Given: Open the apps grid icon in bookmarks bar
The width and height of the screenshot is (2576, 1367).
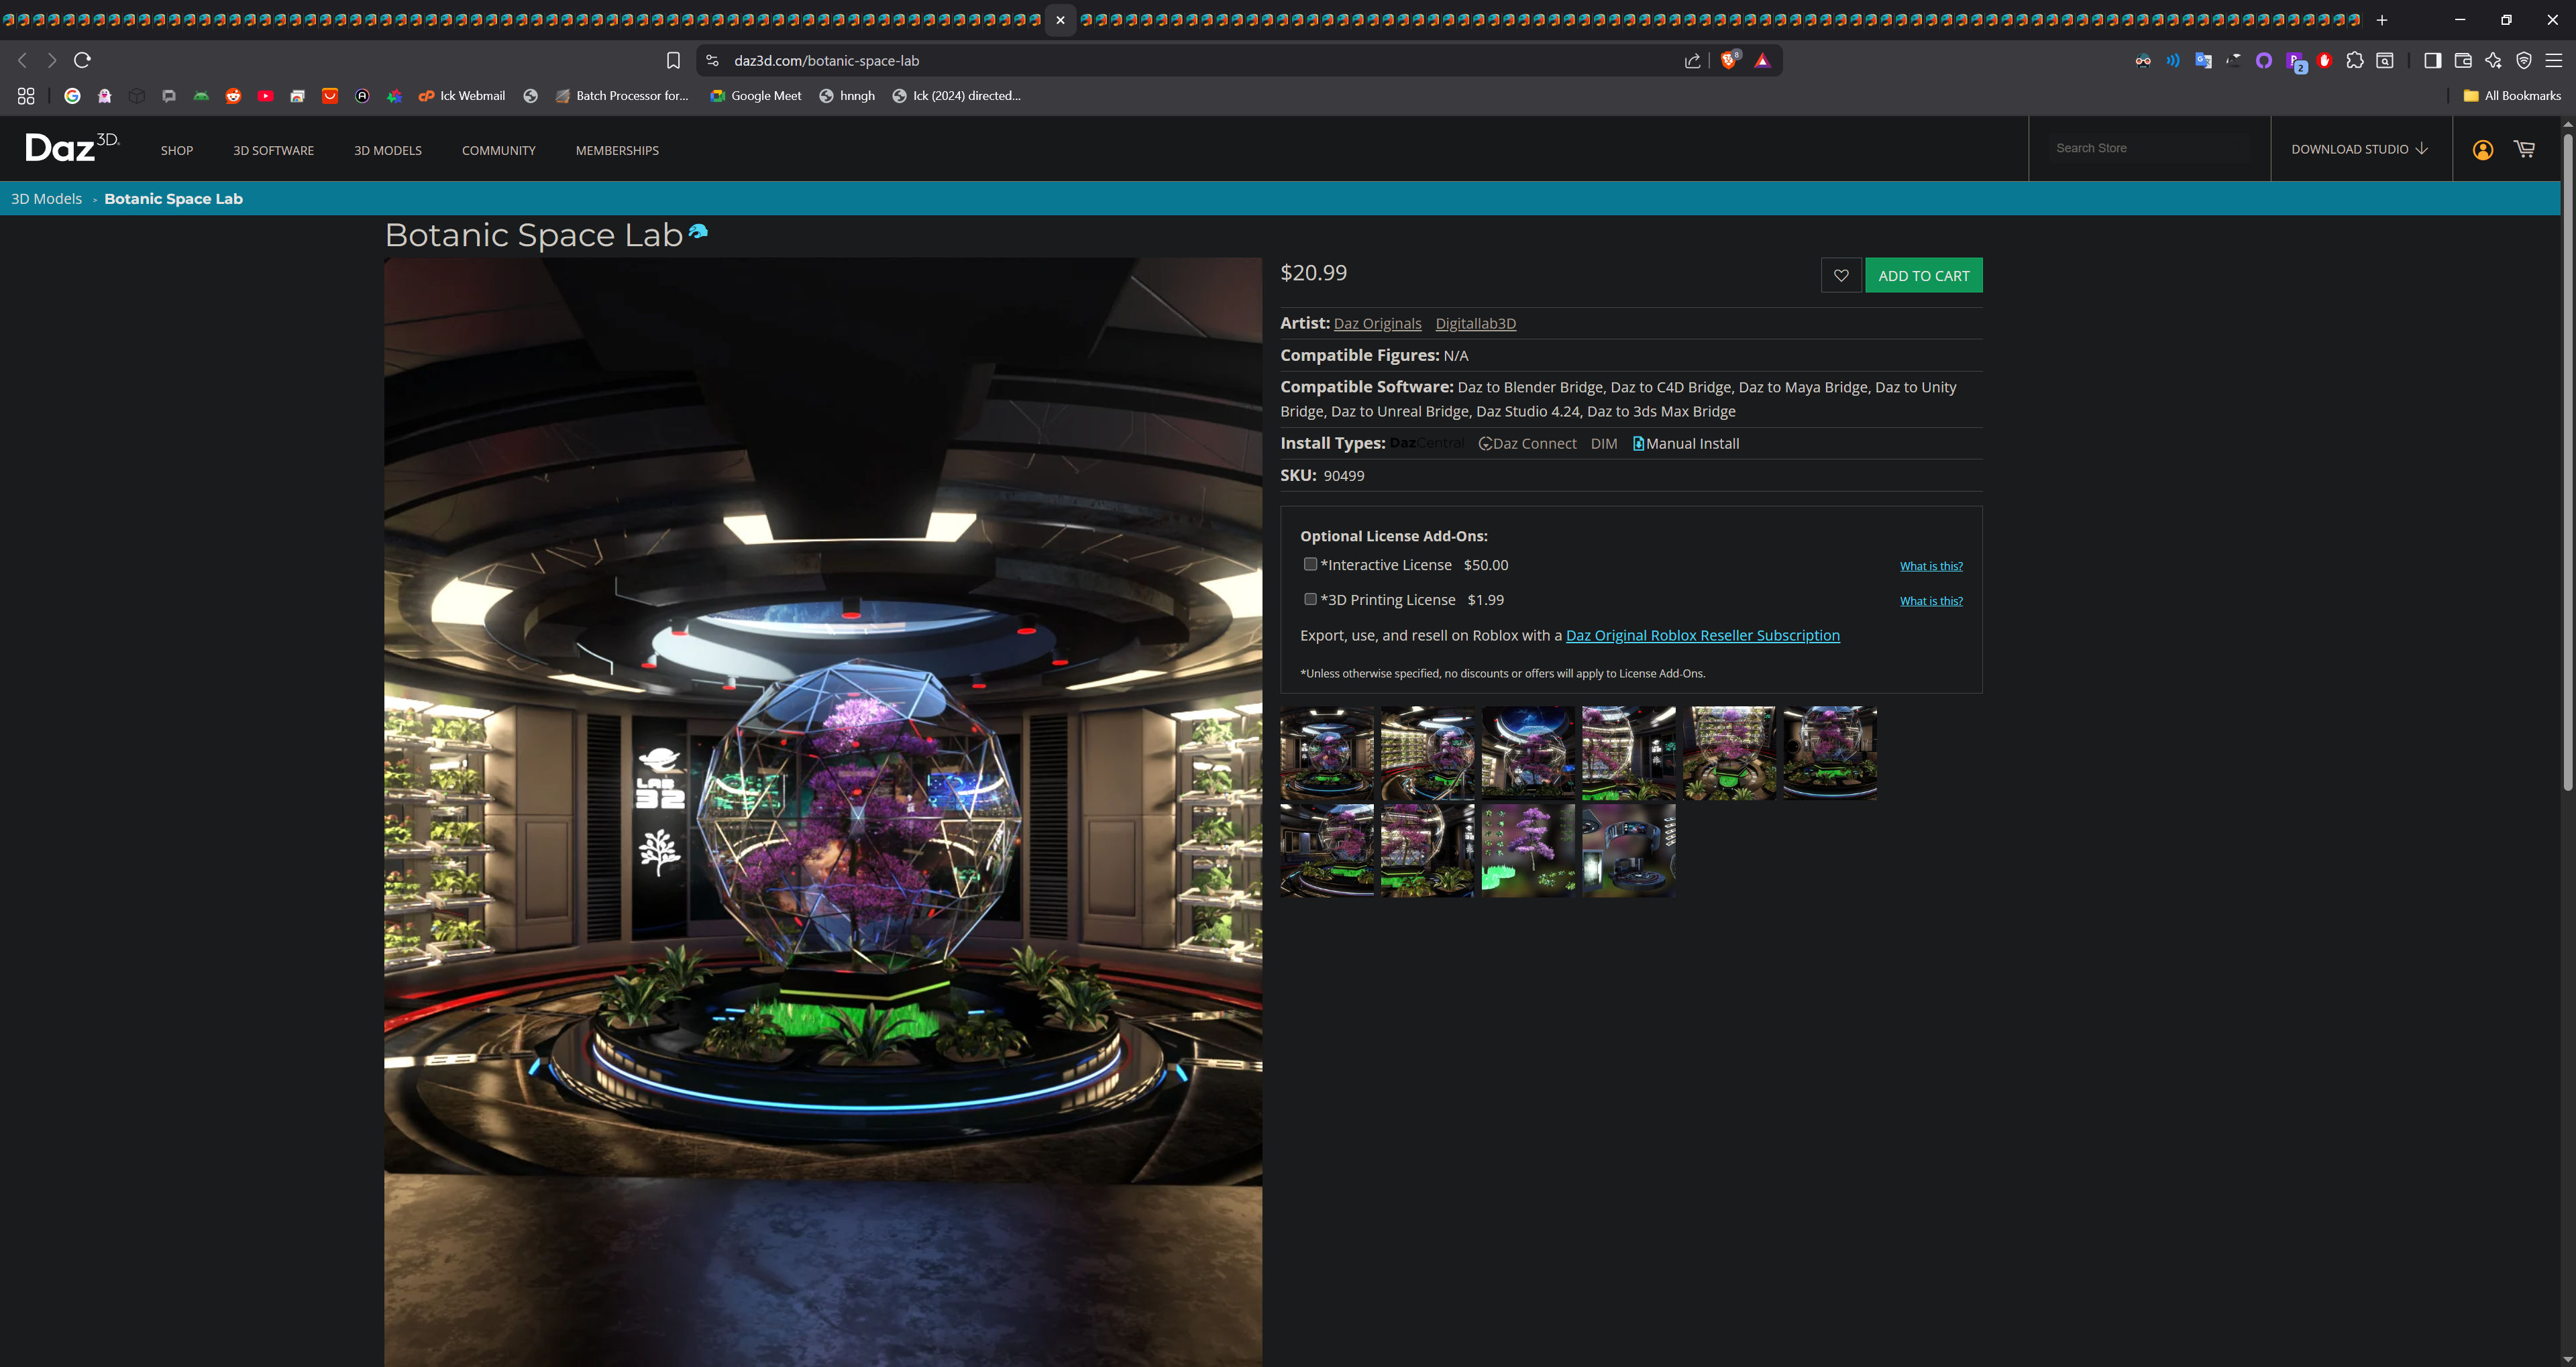Looking at the screenshot, I should point(26,96).
